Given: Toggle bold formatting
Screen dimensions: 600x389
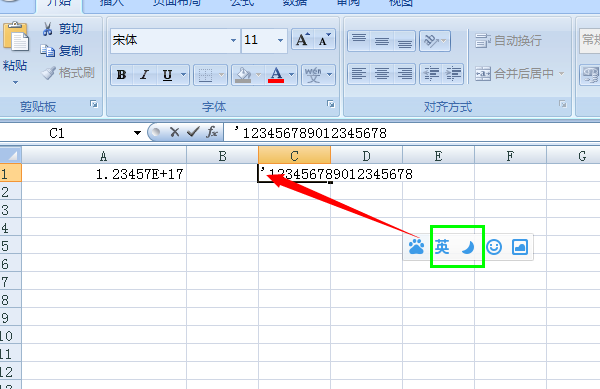Looking at the screenshot, I should (122, 75).
